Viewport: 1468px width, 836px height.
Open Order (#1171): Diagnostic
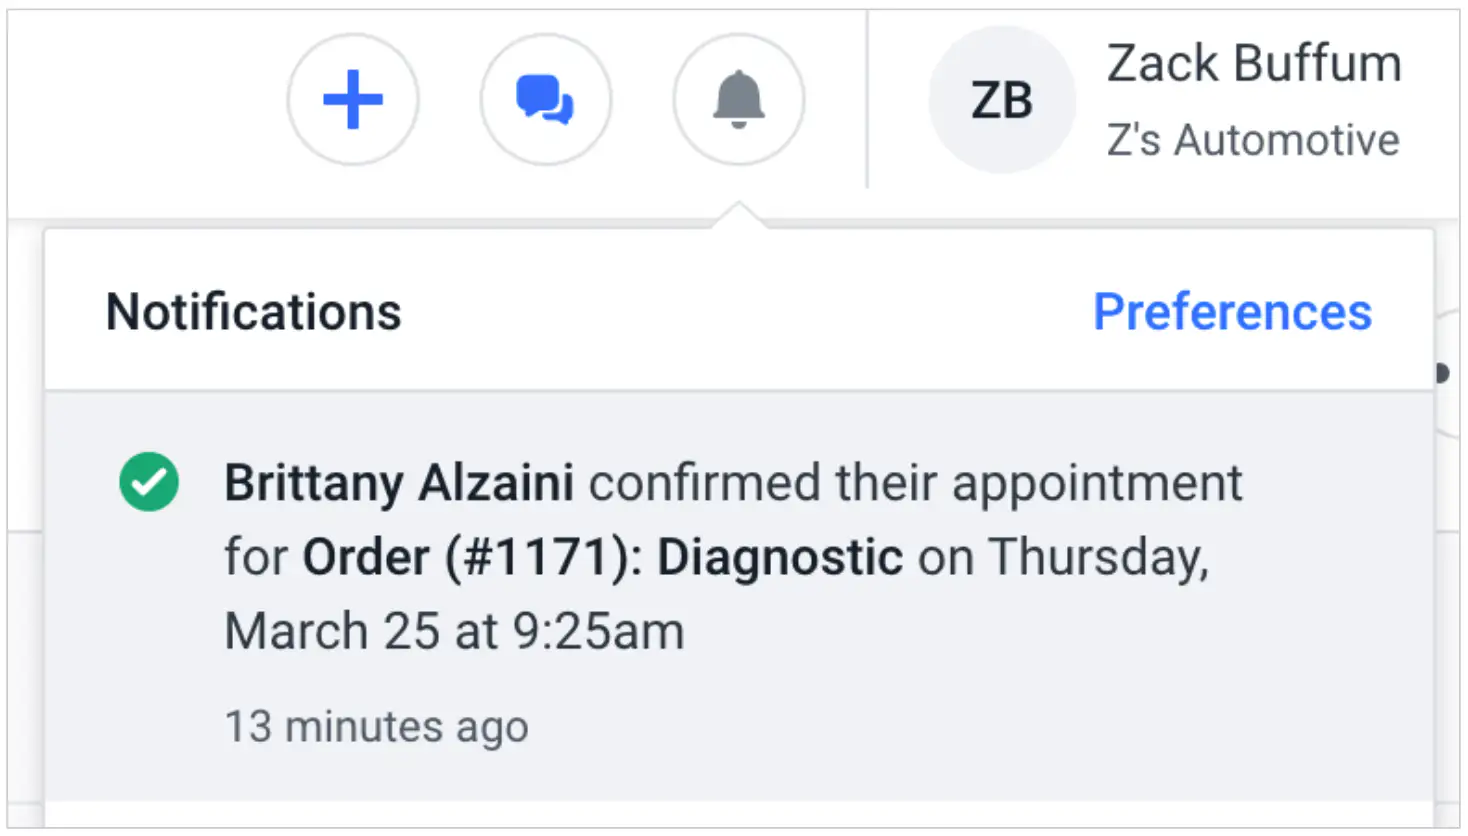tap(603, 557)
